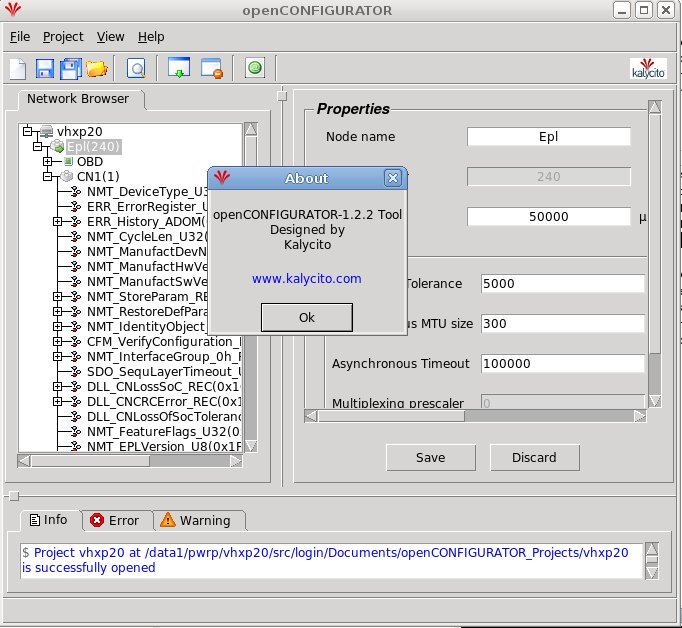This screenshot has height=628, width=682.
Task: Collapse the Epl(240) tree node
Action: point(38,146)
